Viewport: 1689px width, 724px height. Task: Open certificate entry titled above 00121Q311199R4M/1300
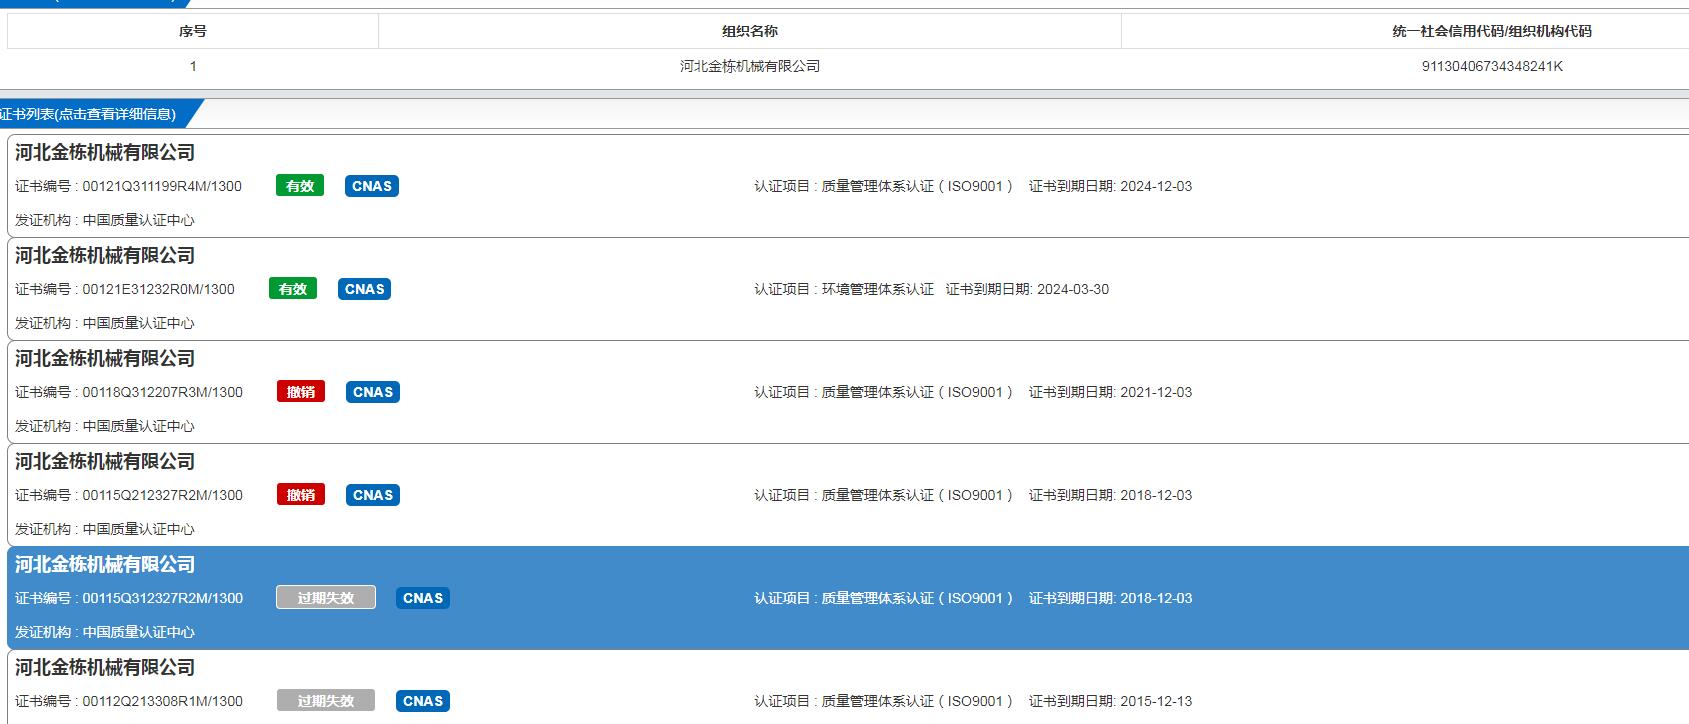click(x=105, y=152)
